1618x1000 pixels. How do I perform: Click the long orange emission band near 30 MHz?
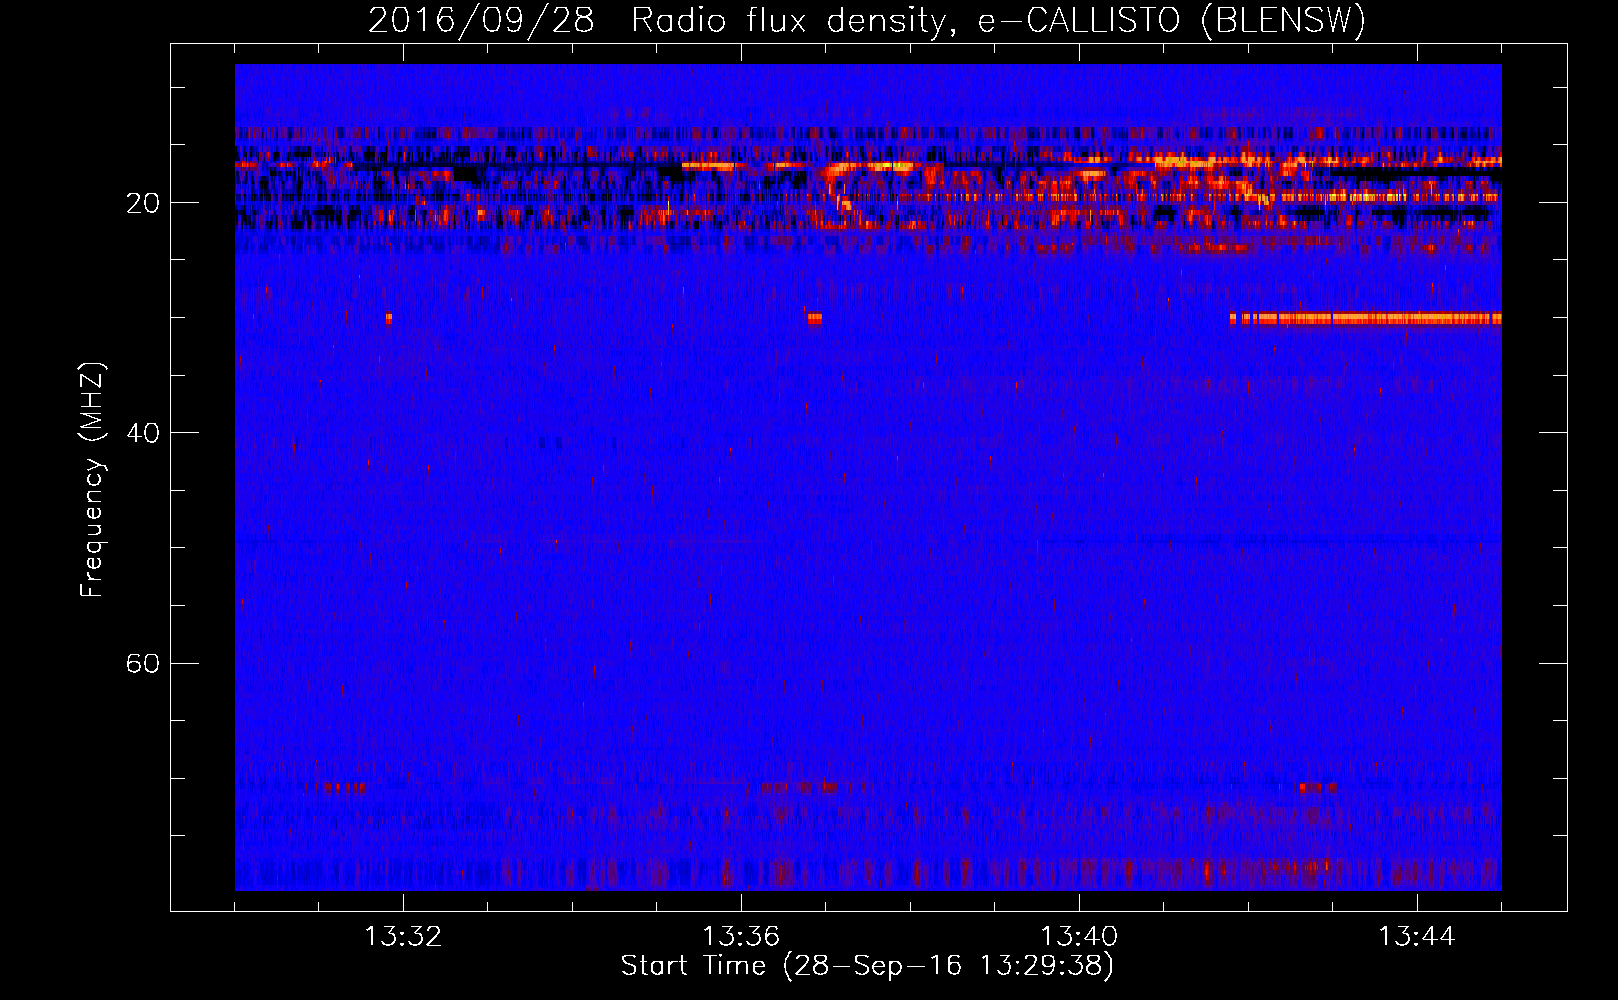coord(1366,319)
